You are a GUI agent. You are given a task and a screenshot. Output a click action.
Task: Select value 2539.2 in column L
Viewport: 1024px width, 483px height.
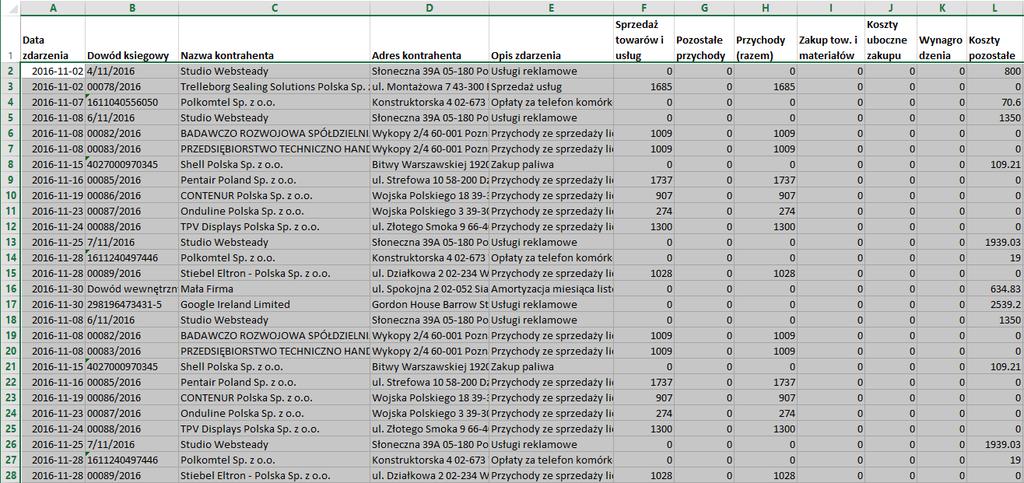pyautogui.click(x=995, y=304)
